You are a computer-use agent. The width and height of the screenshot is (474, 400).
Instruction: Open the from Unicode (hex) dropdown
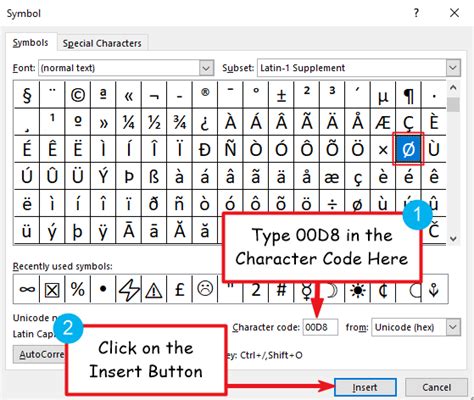point(453,327)
